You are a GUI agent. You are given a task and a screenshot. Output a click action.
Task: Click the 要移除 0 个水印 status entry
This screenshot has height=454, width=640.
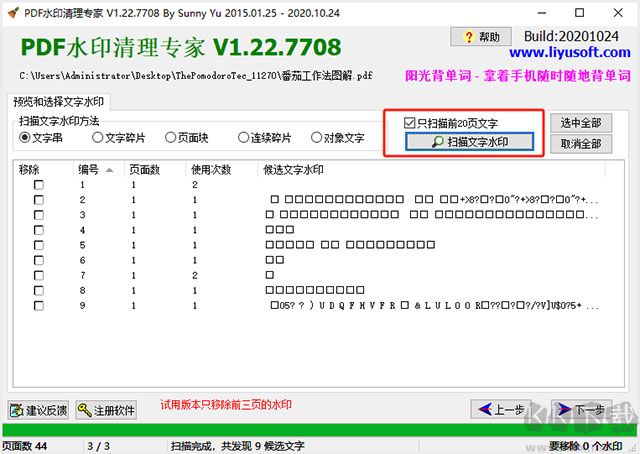[586, 446]
